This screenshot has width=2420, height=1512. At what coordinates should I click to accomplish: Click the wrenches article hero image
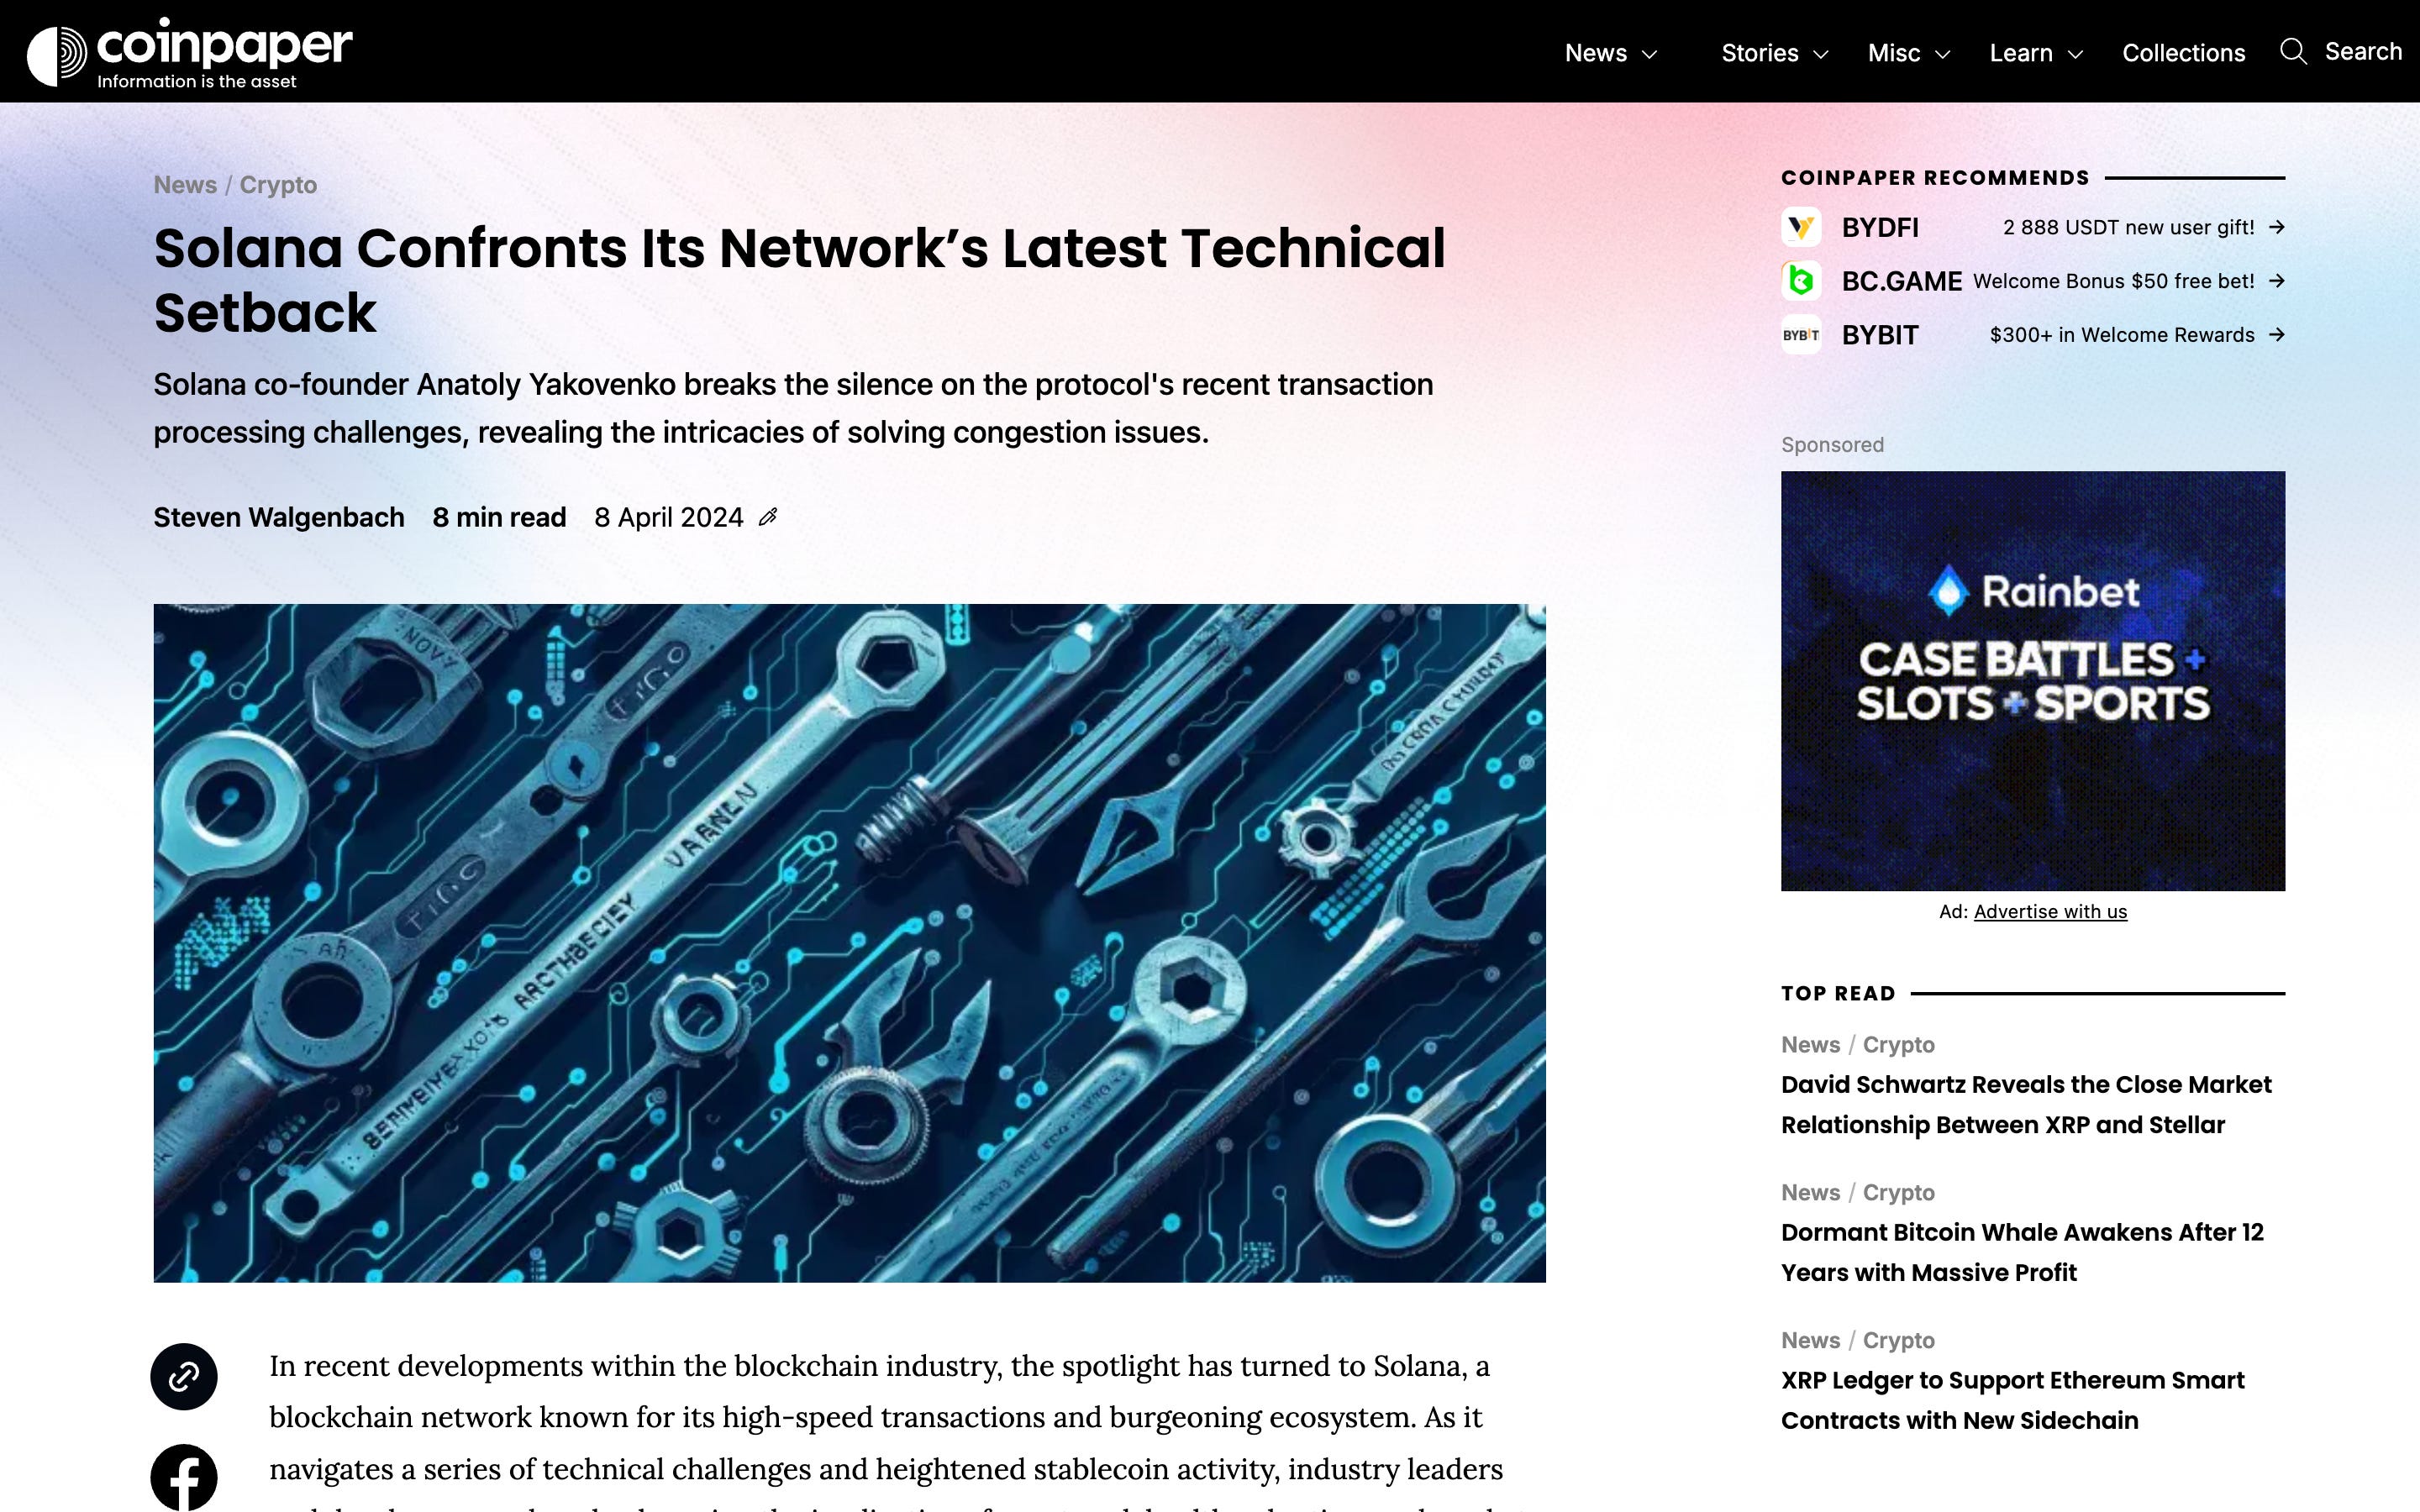click(849, 942)
